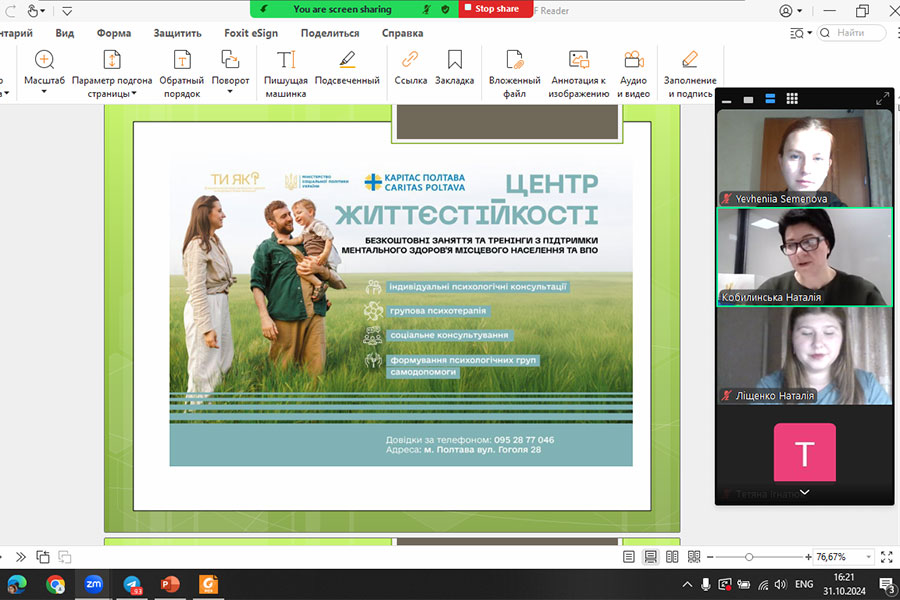Open the Поворот rotate dropdown
900x600 pixels.
pos(230,92)
